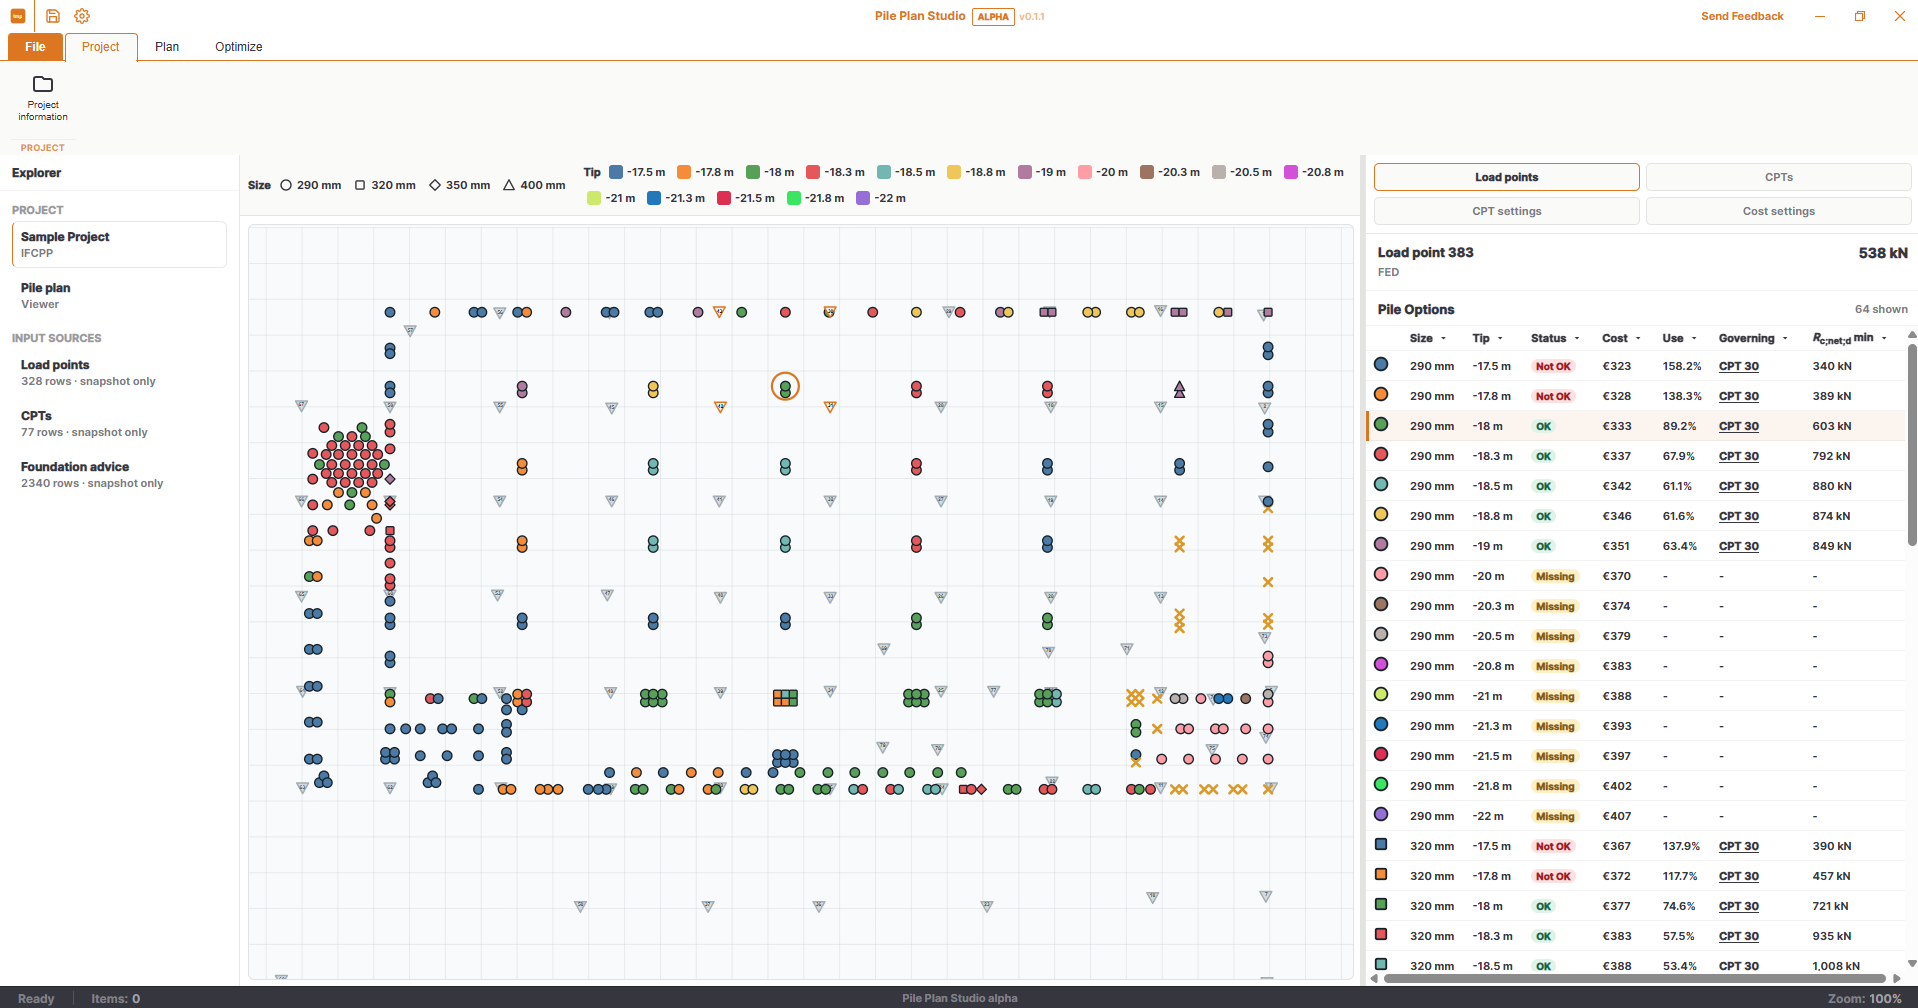
Task: Select the square icon of 320 mm -17.5 m row
Action: 1381,844
